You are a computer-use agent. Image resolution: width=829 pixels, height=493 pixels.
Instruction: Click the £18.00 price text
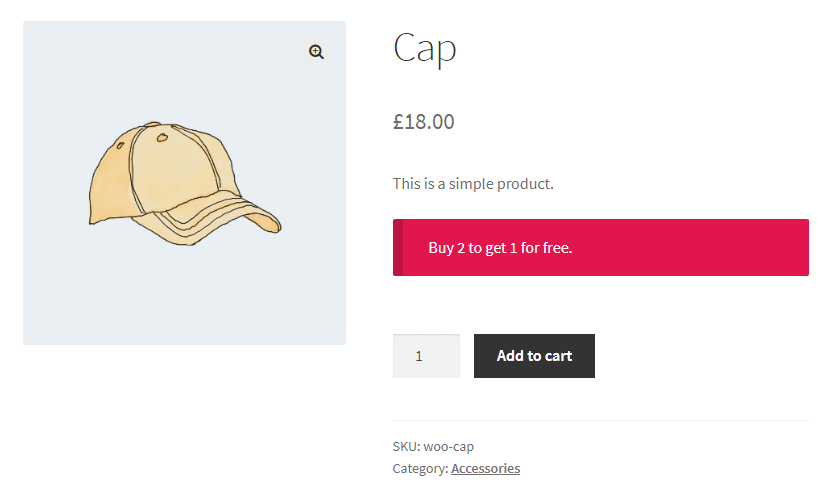[424, 122]
